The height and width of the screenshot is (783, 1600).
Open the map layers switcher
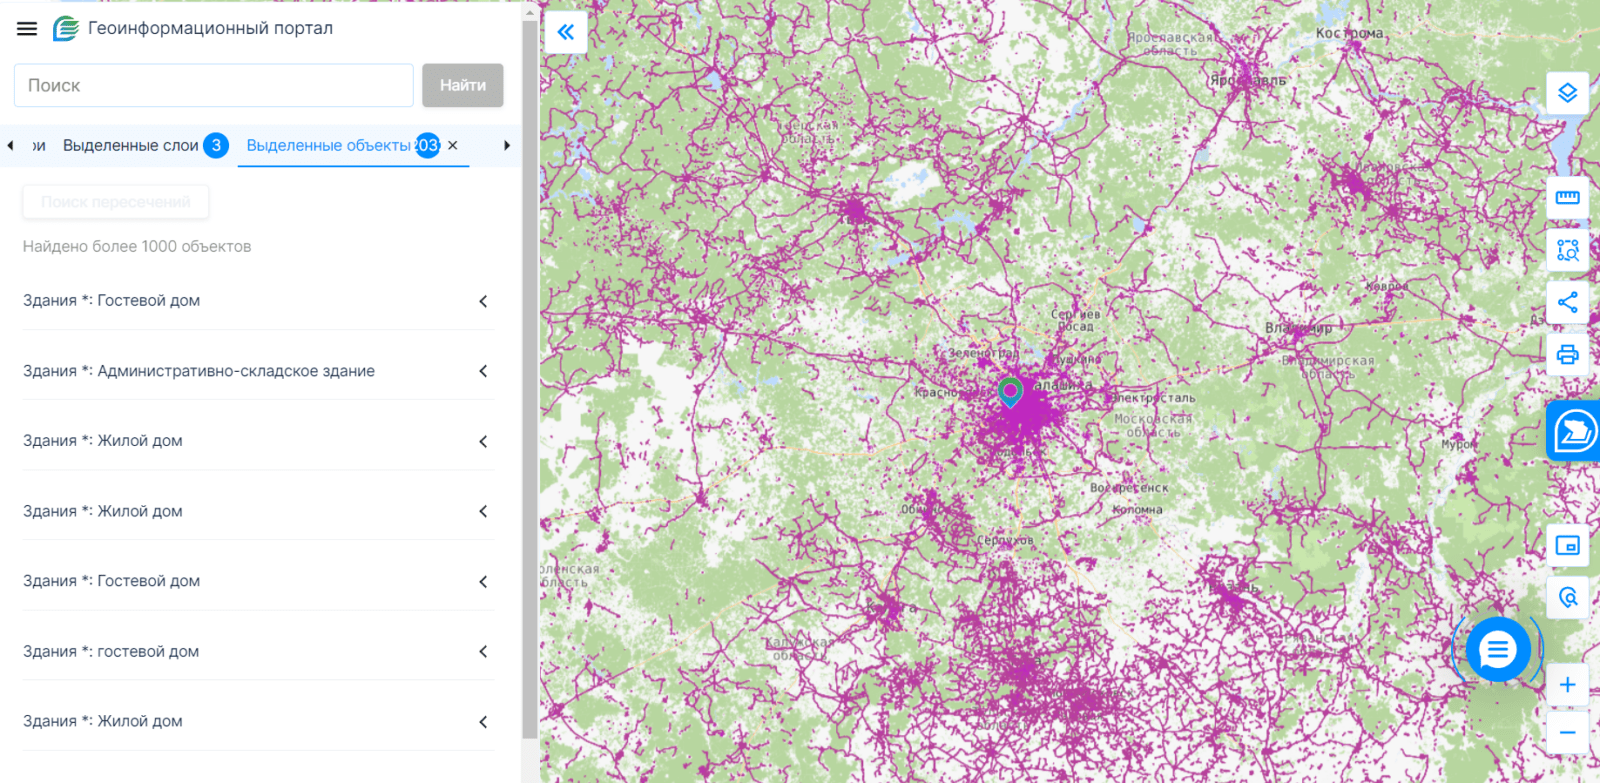(1567, 93)
